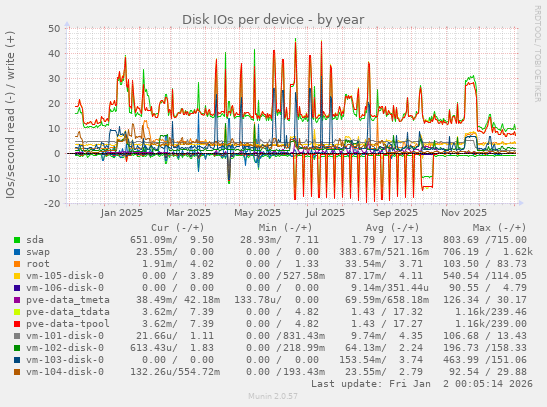The width and height of the screenshot is (547, 407).
Task: Click the vm-106-disk-0 average 9.14m/351.44u
Action: (390, 288)
